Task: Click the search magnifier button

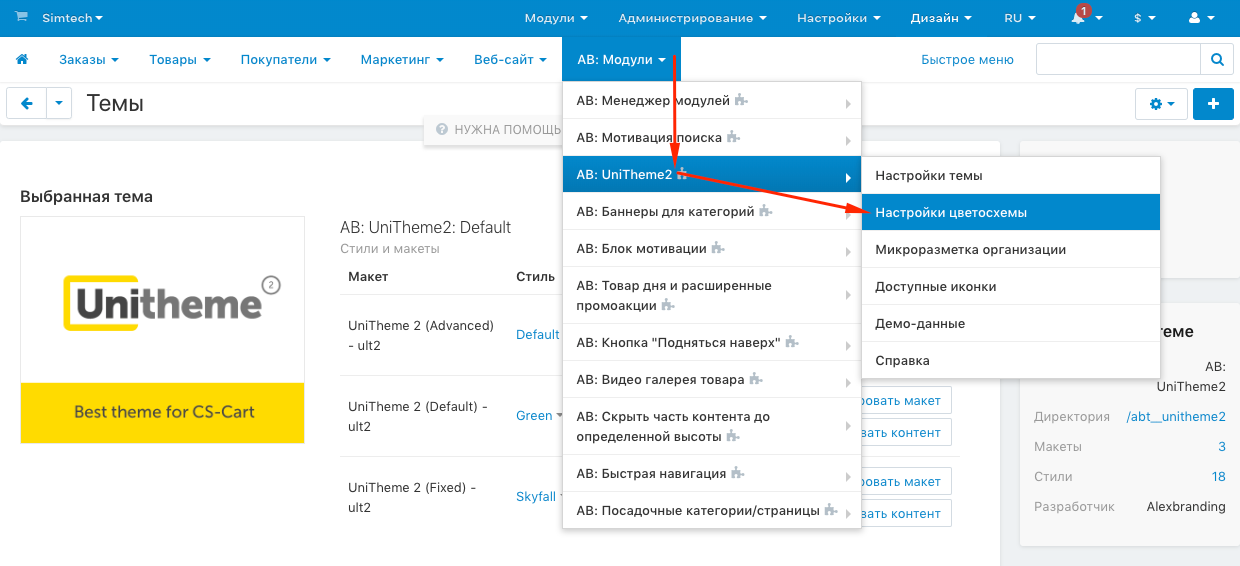Action: pyautogui.click(x=1217, y=60)
